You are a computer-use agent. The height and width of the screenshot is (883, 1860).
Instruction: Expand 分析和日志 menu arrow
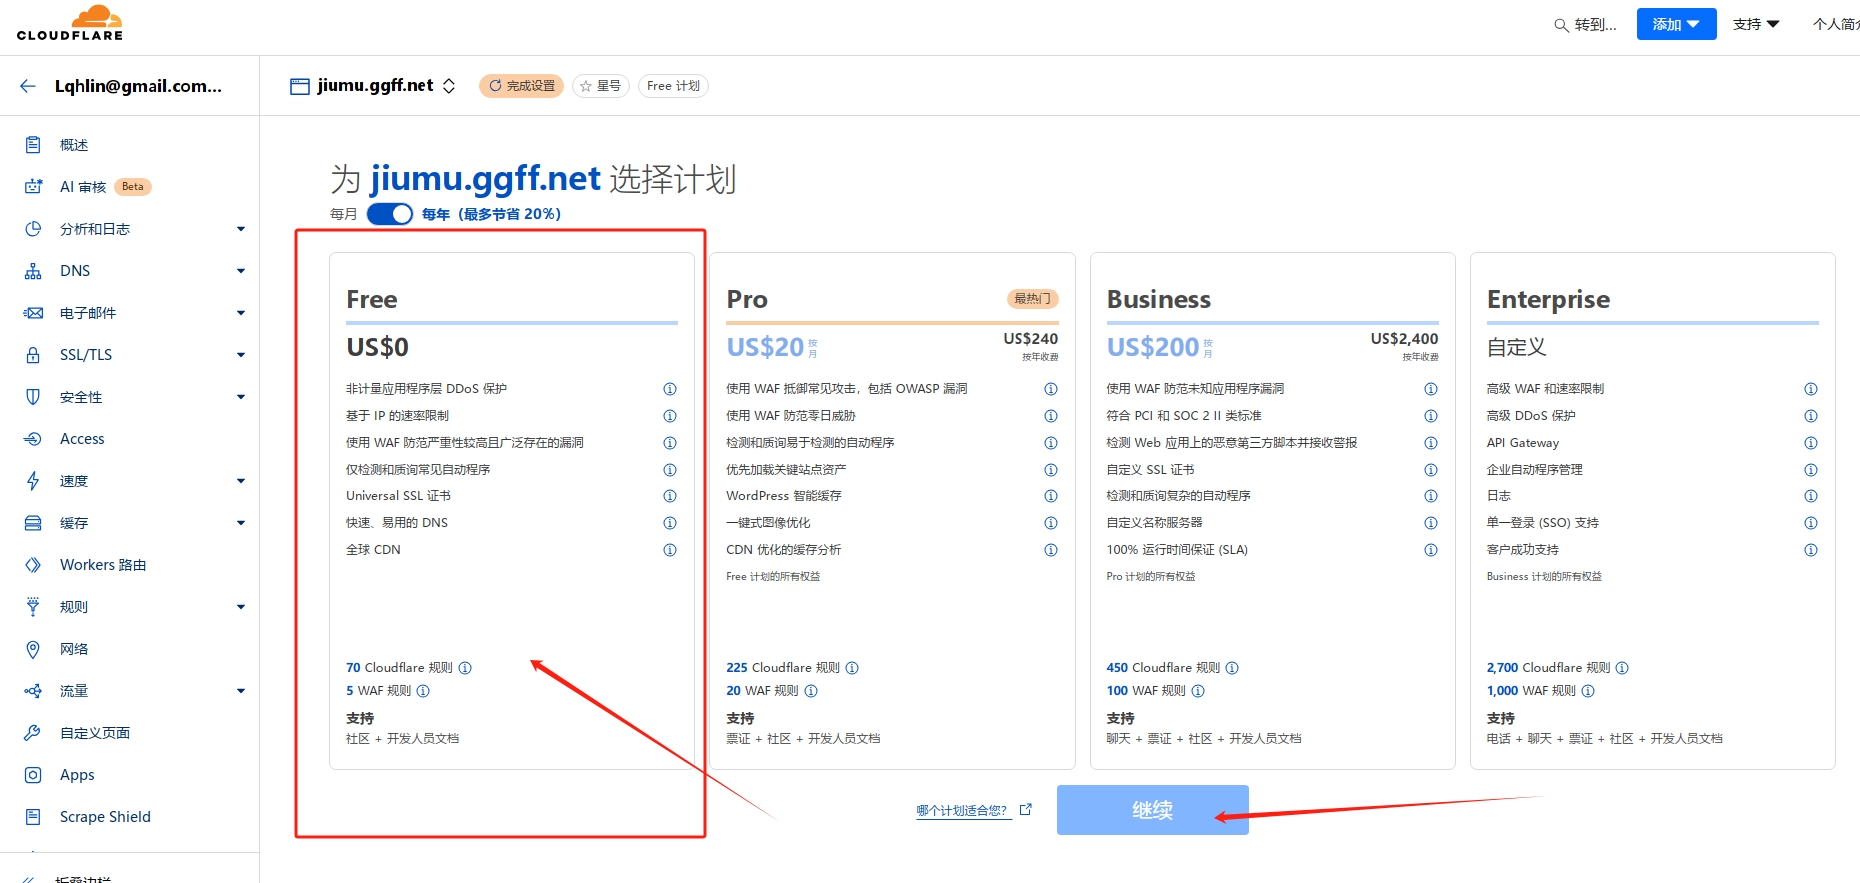pos(241,229)
